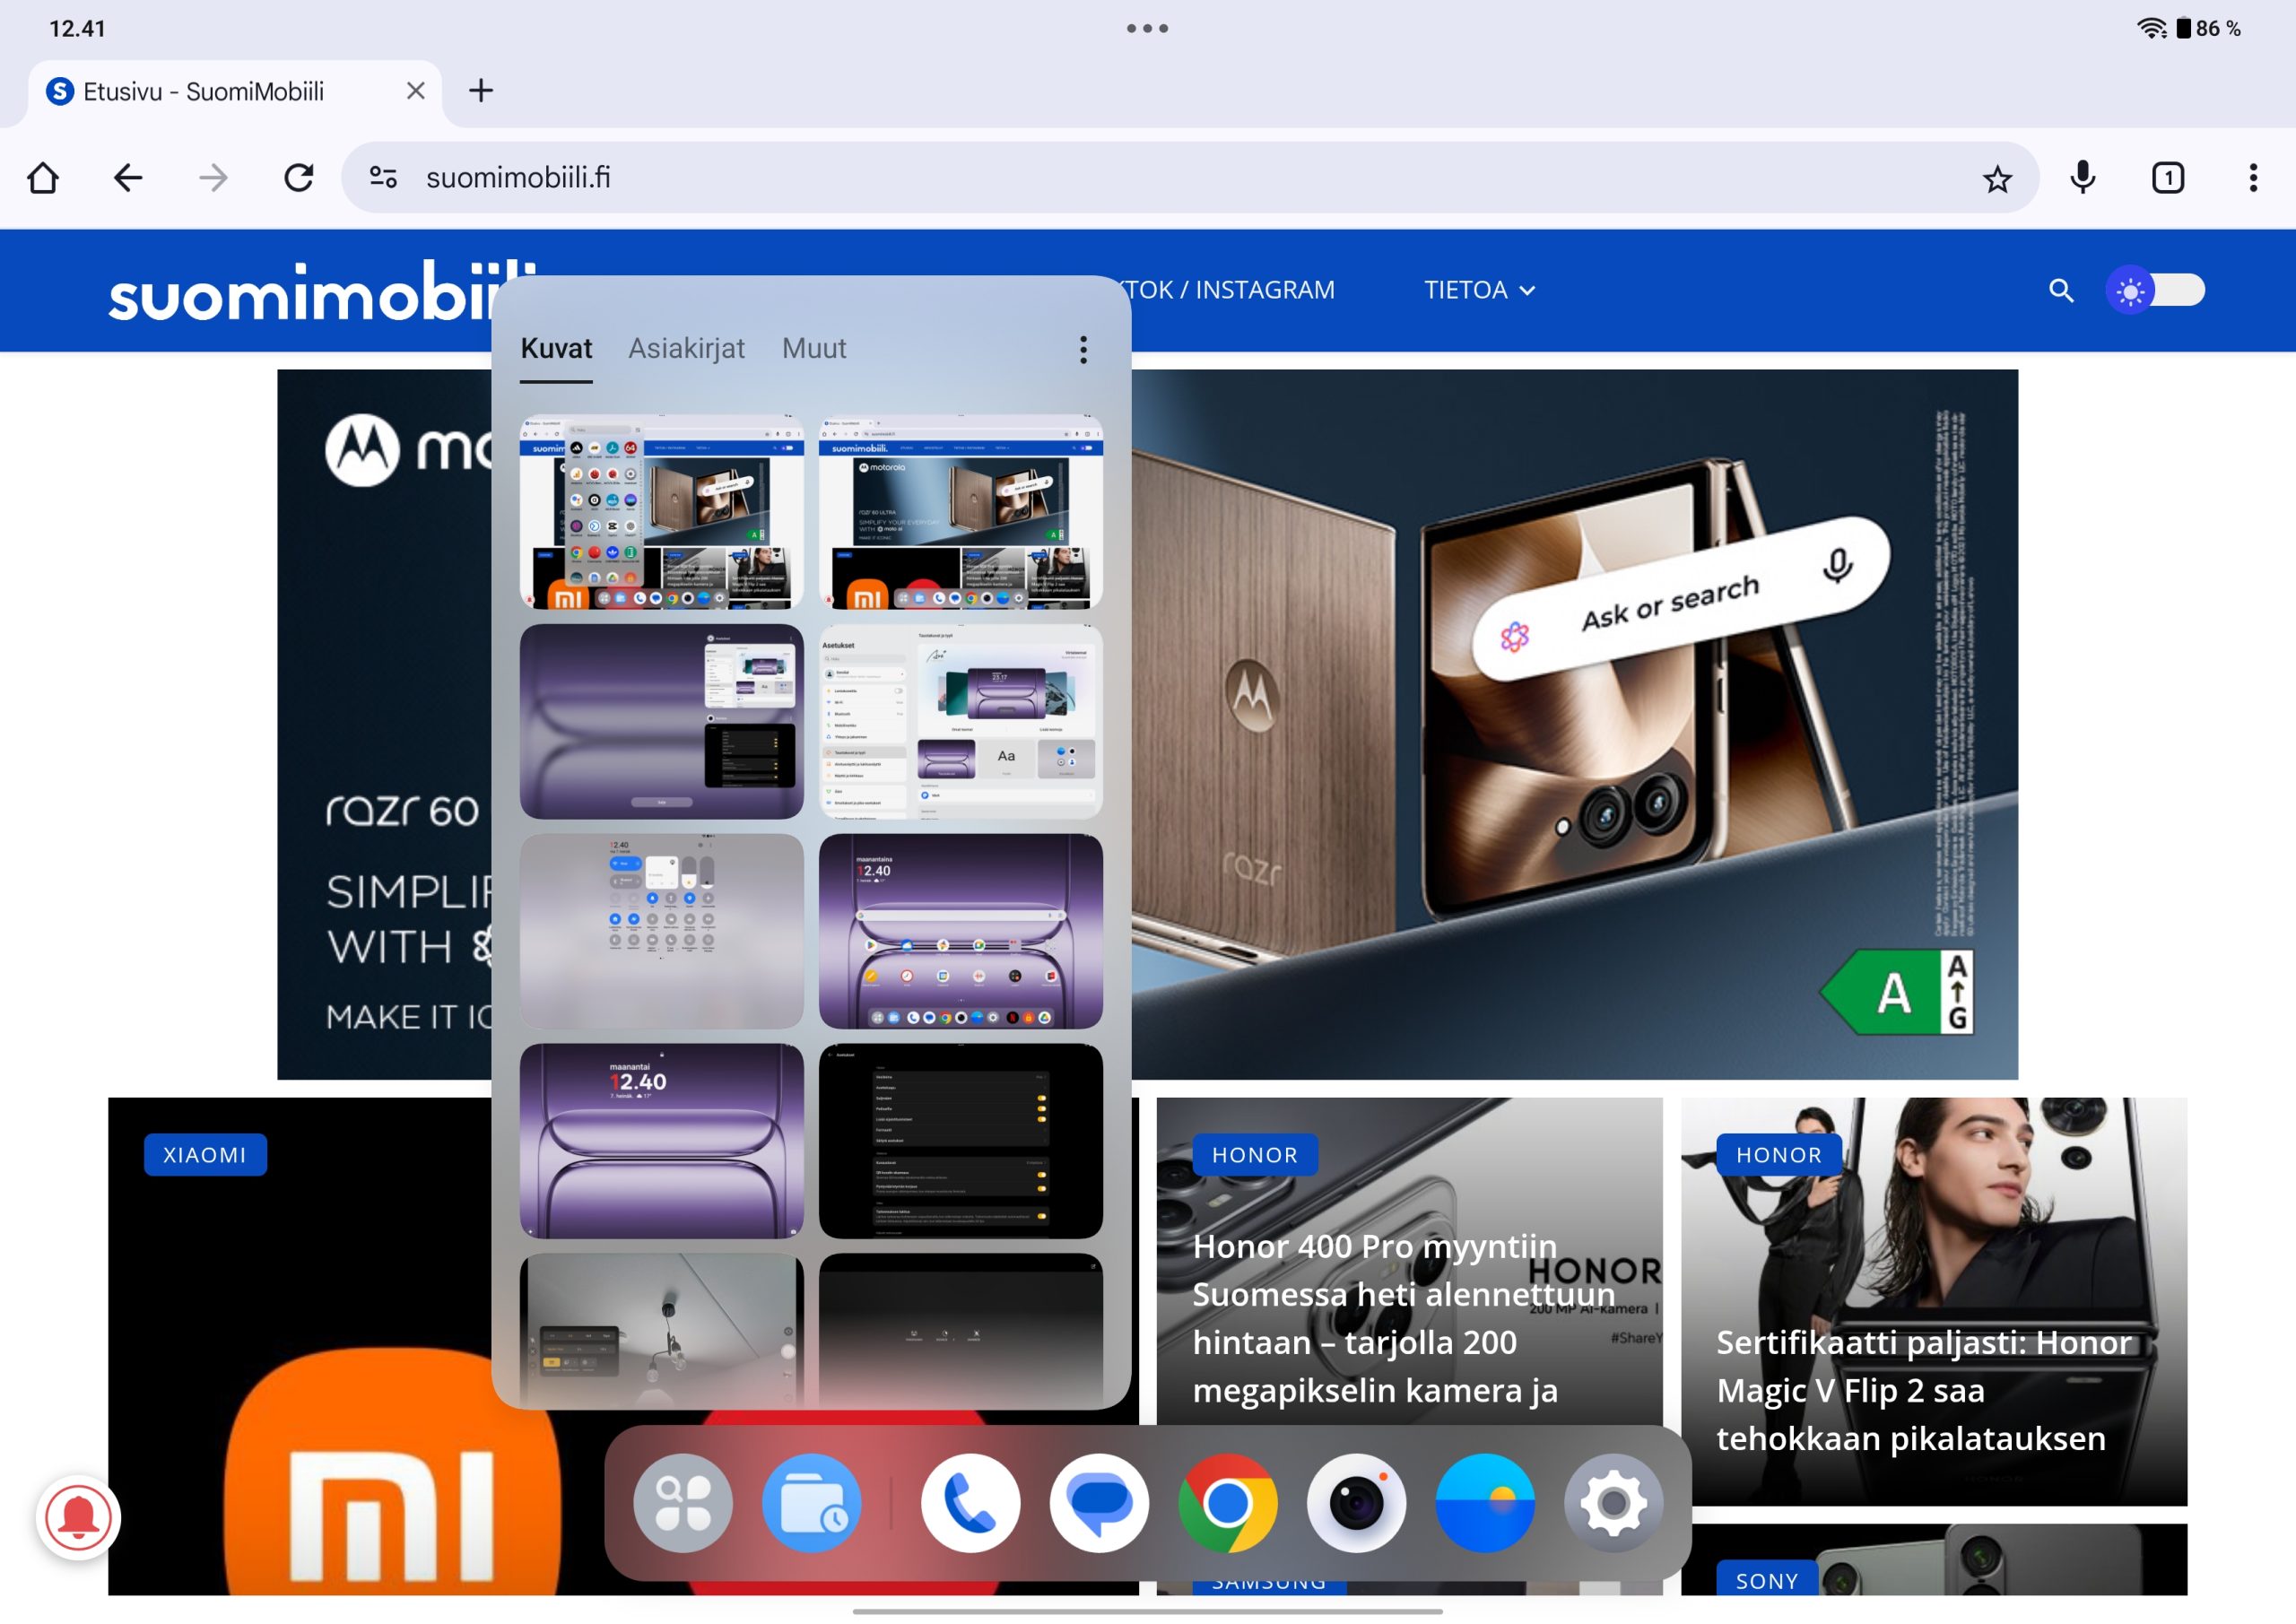Close the Etusivu - SuomiMobiili tab
2296x1624 pixels.
(416, 91)
